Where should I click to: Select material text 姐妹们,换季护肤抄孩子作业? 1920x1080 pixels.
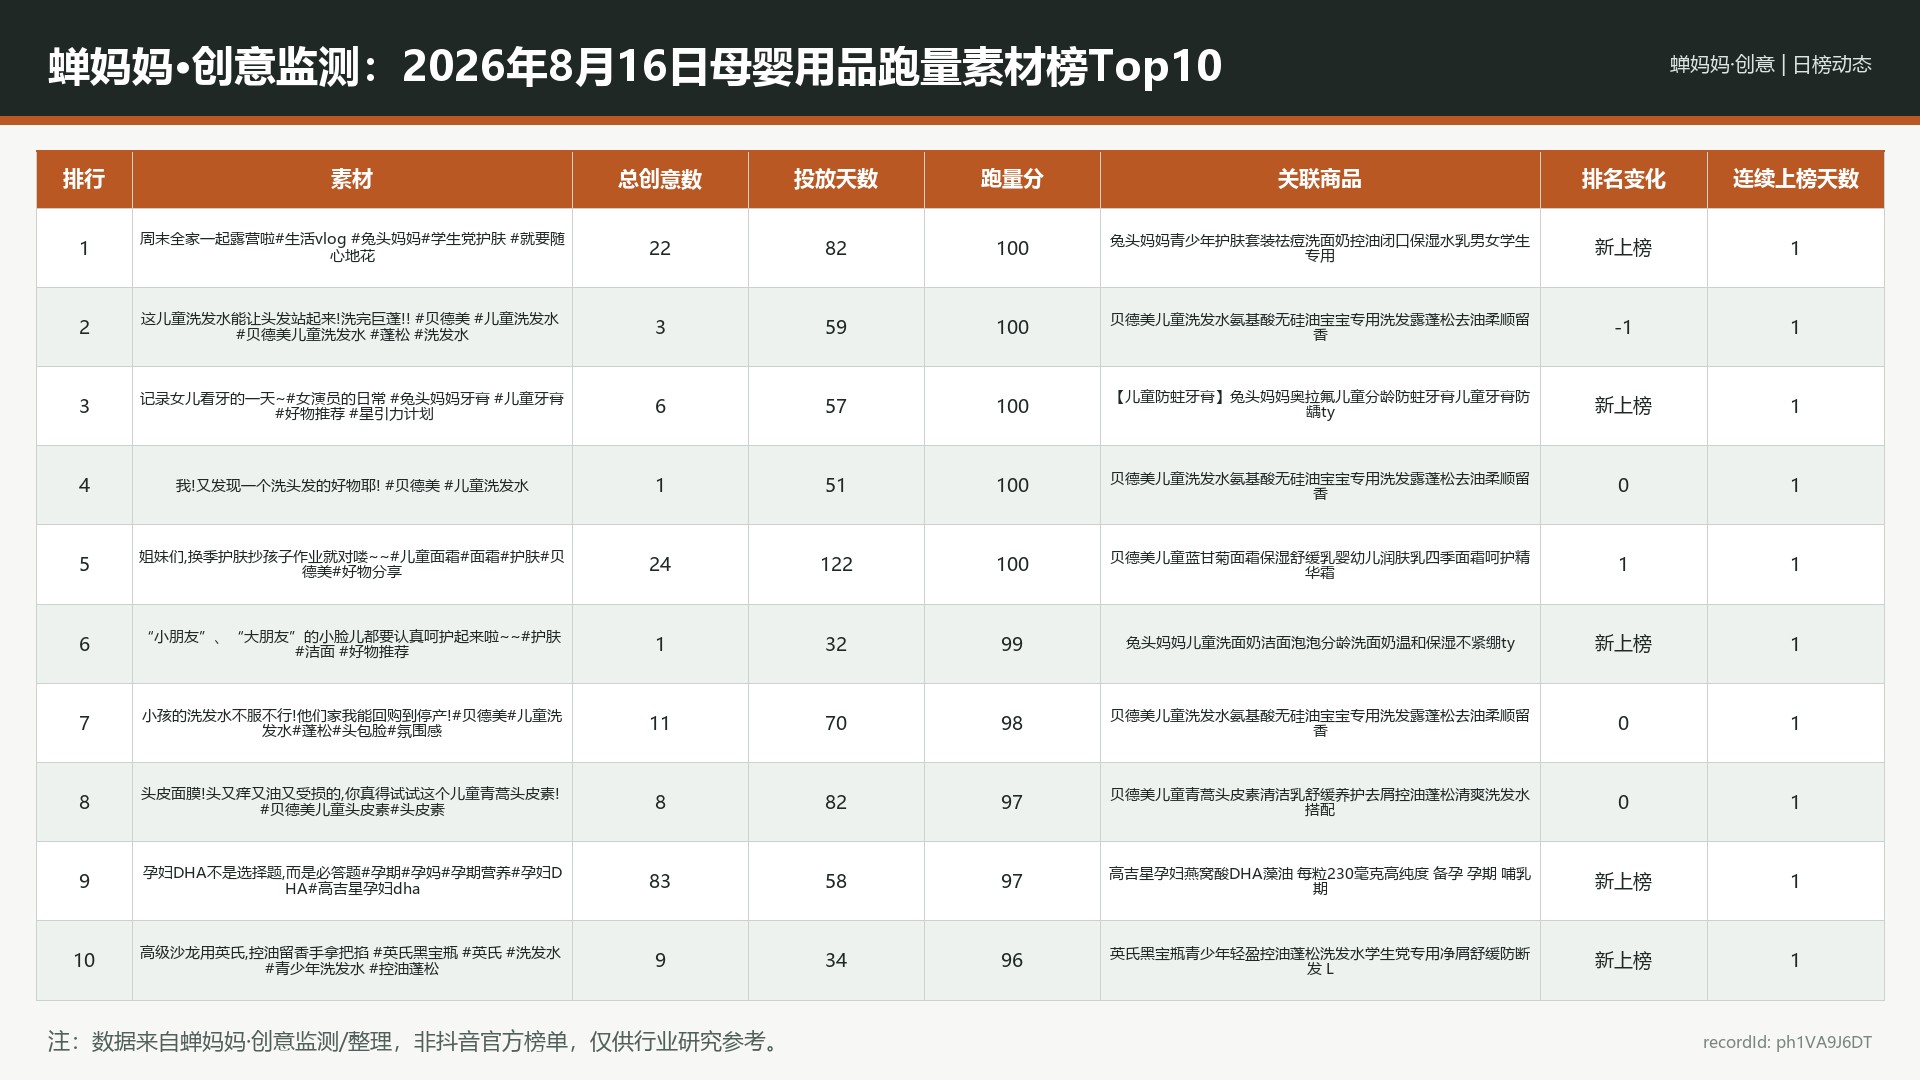[352, 564]
